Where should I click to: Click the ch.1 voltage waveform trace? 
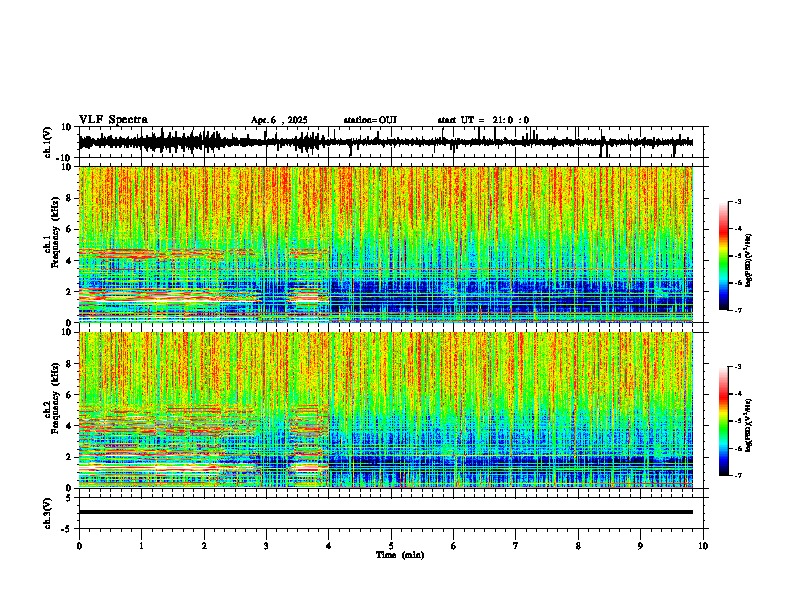pos(385,142)
